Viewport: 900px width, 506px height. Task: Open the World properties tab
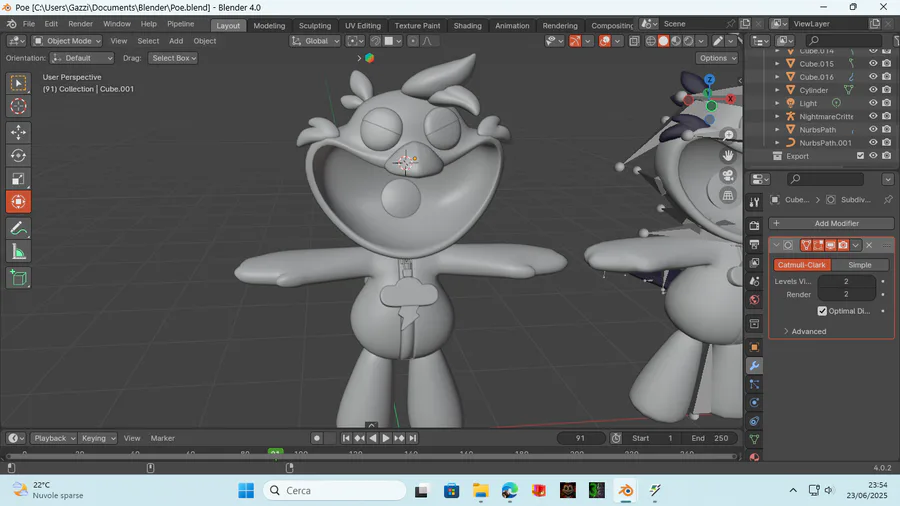pos(754,300)
